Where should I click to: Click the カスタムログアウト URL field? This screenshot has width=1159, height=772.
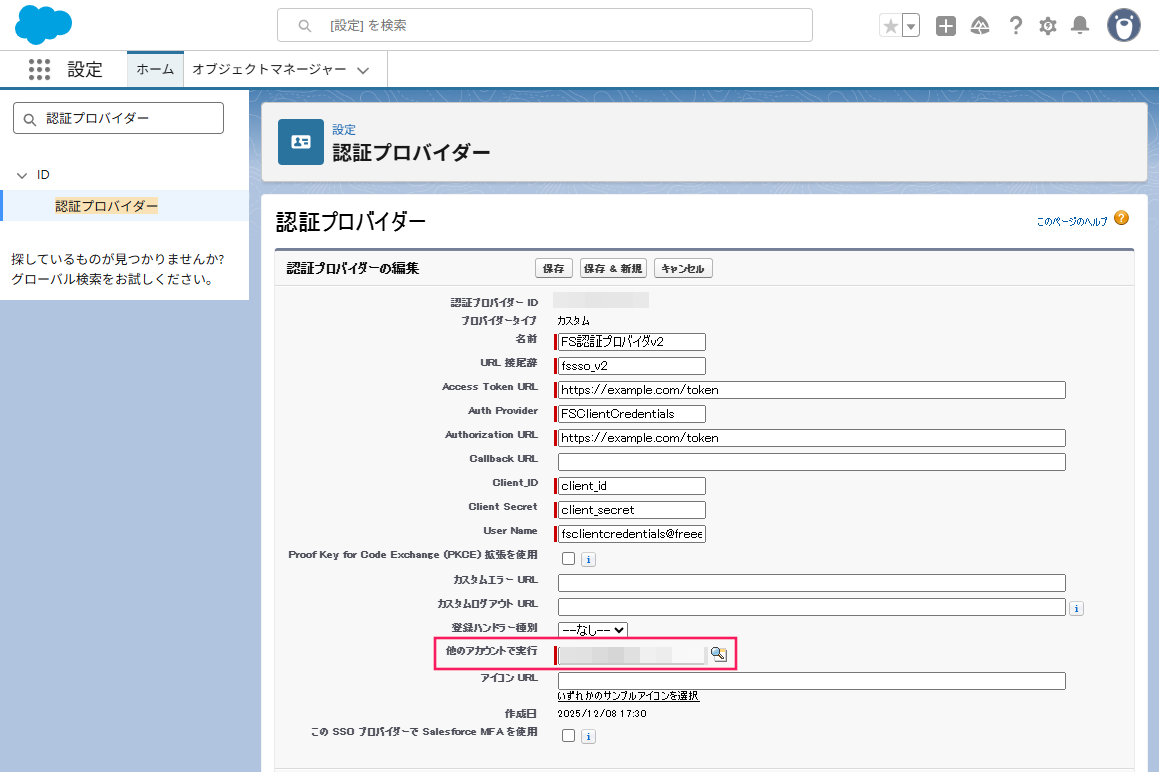point(812,607)
